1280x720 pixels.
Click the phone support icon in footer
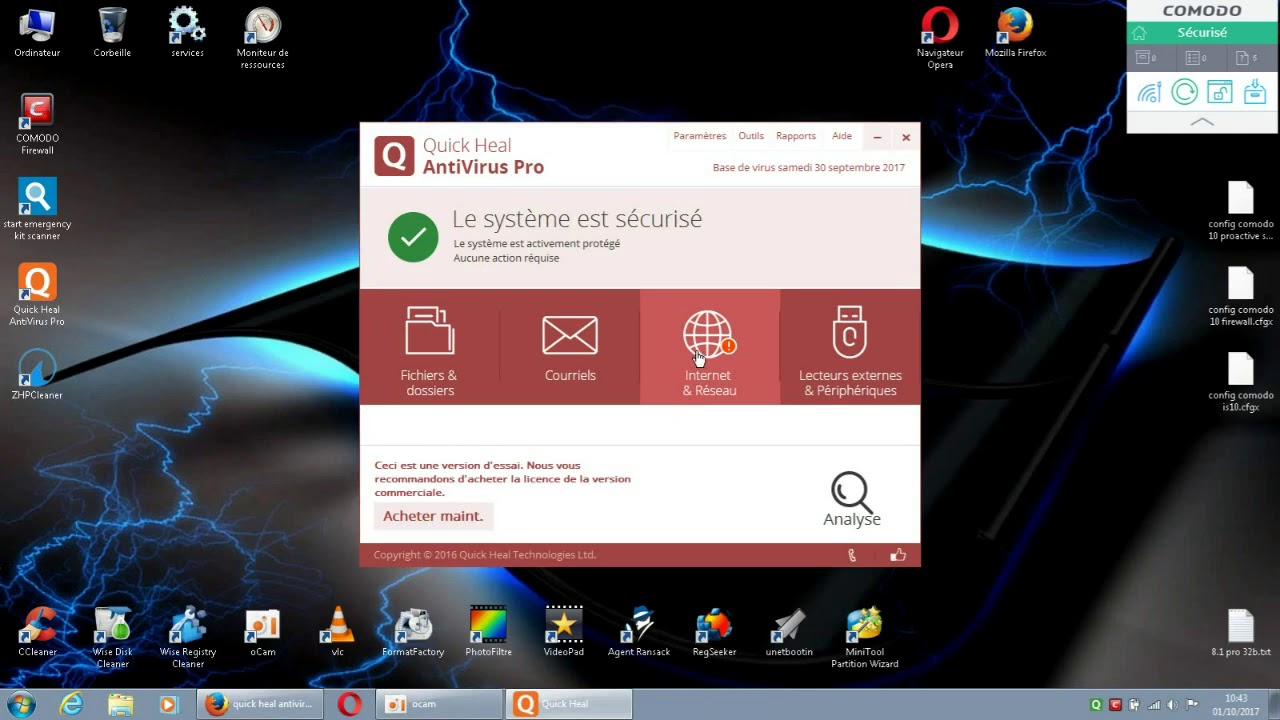click(x=852, y=555)
